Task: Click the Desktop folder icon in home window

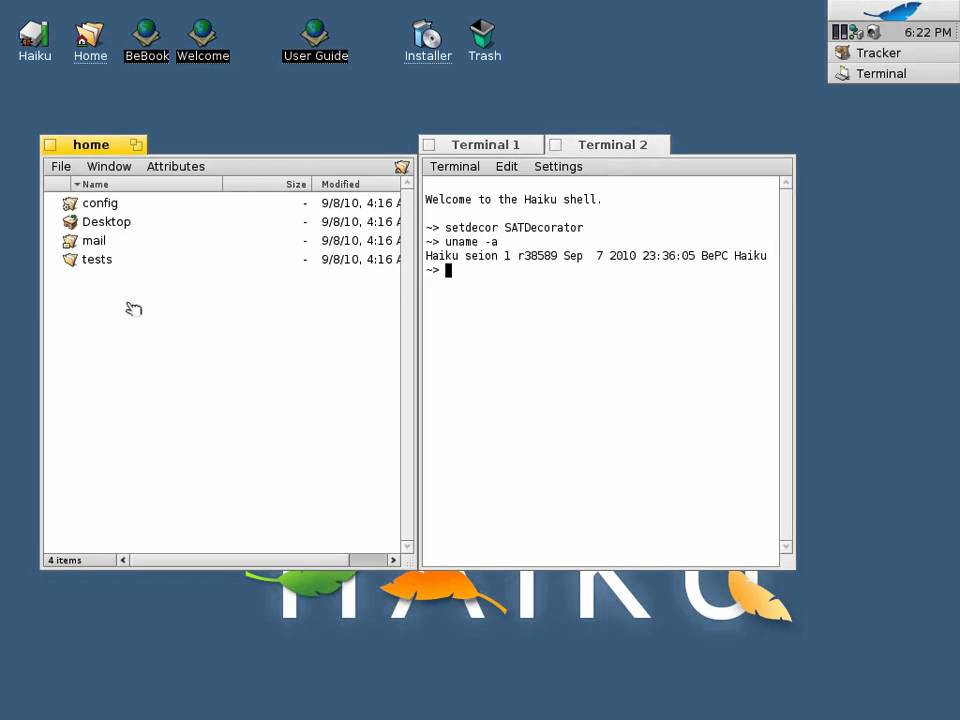Action: (x=70, y=222)
